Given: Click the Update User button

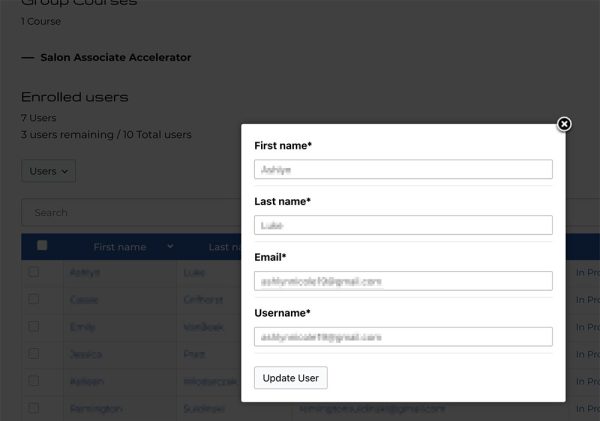Looking at the screenshot, I should (290, 378).
